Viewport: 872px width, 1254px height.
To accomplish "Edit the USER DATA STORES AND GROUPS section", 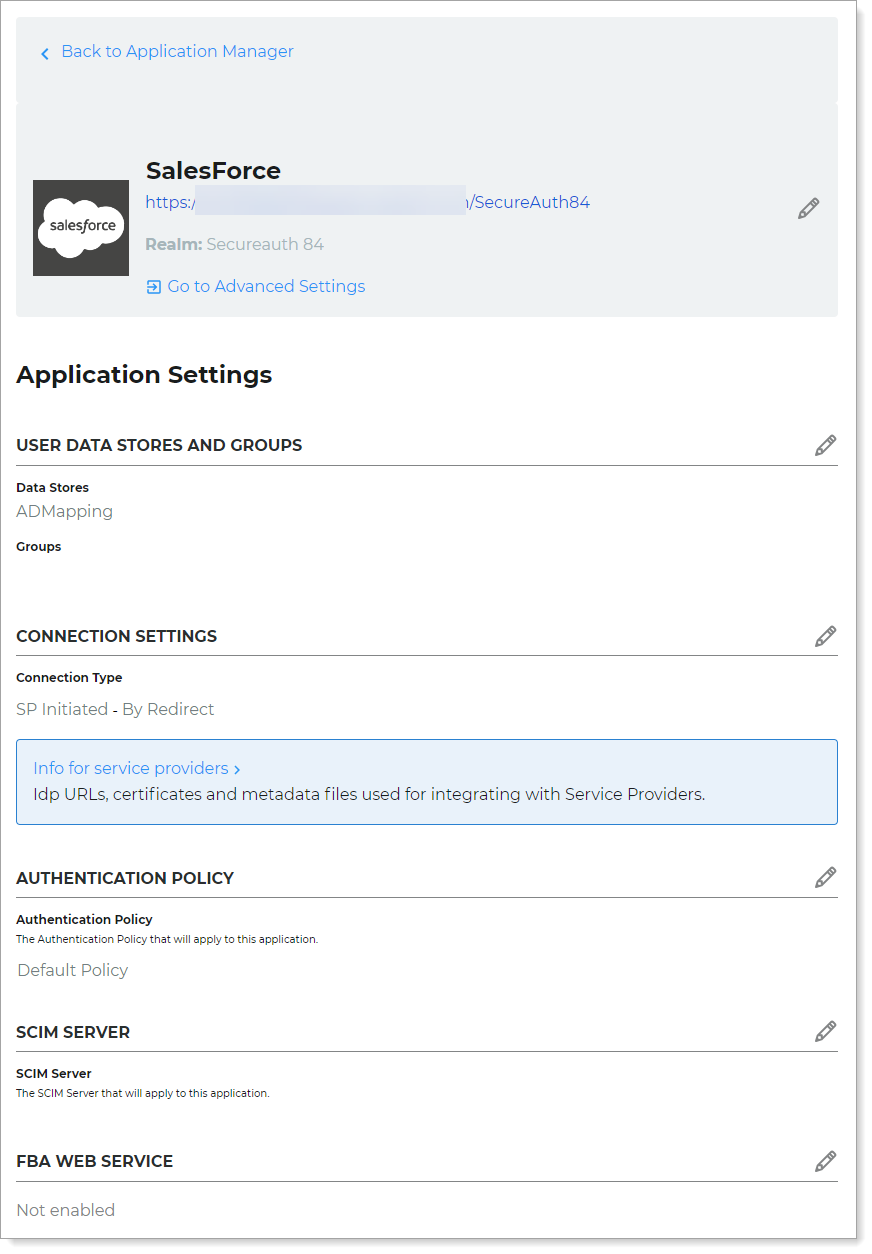I will click(825, 445).
